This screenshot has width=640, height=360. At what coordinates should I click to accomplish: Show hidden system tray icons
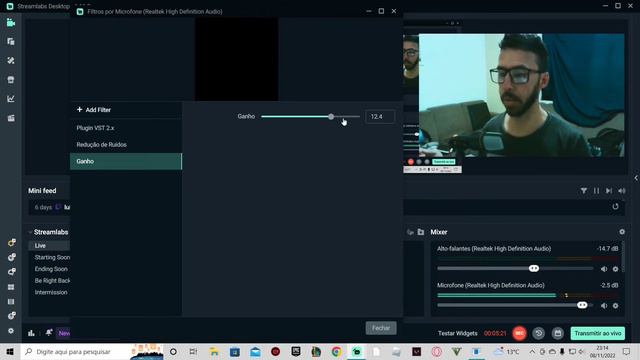pos(532,351)
